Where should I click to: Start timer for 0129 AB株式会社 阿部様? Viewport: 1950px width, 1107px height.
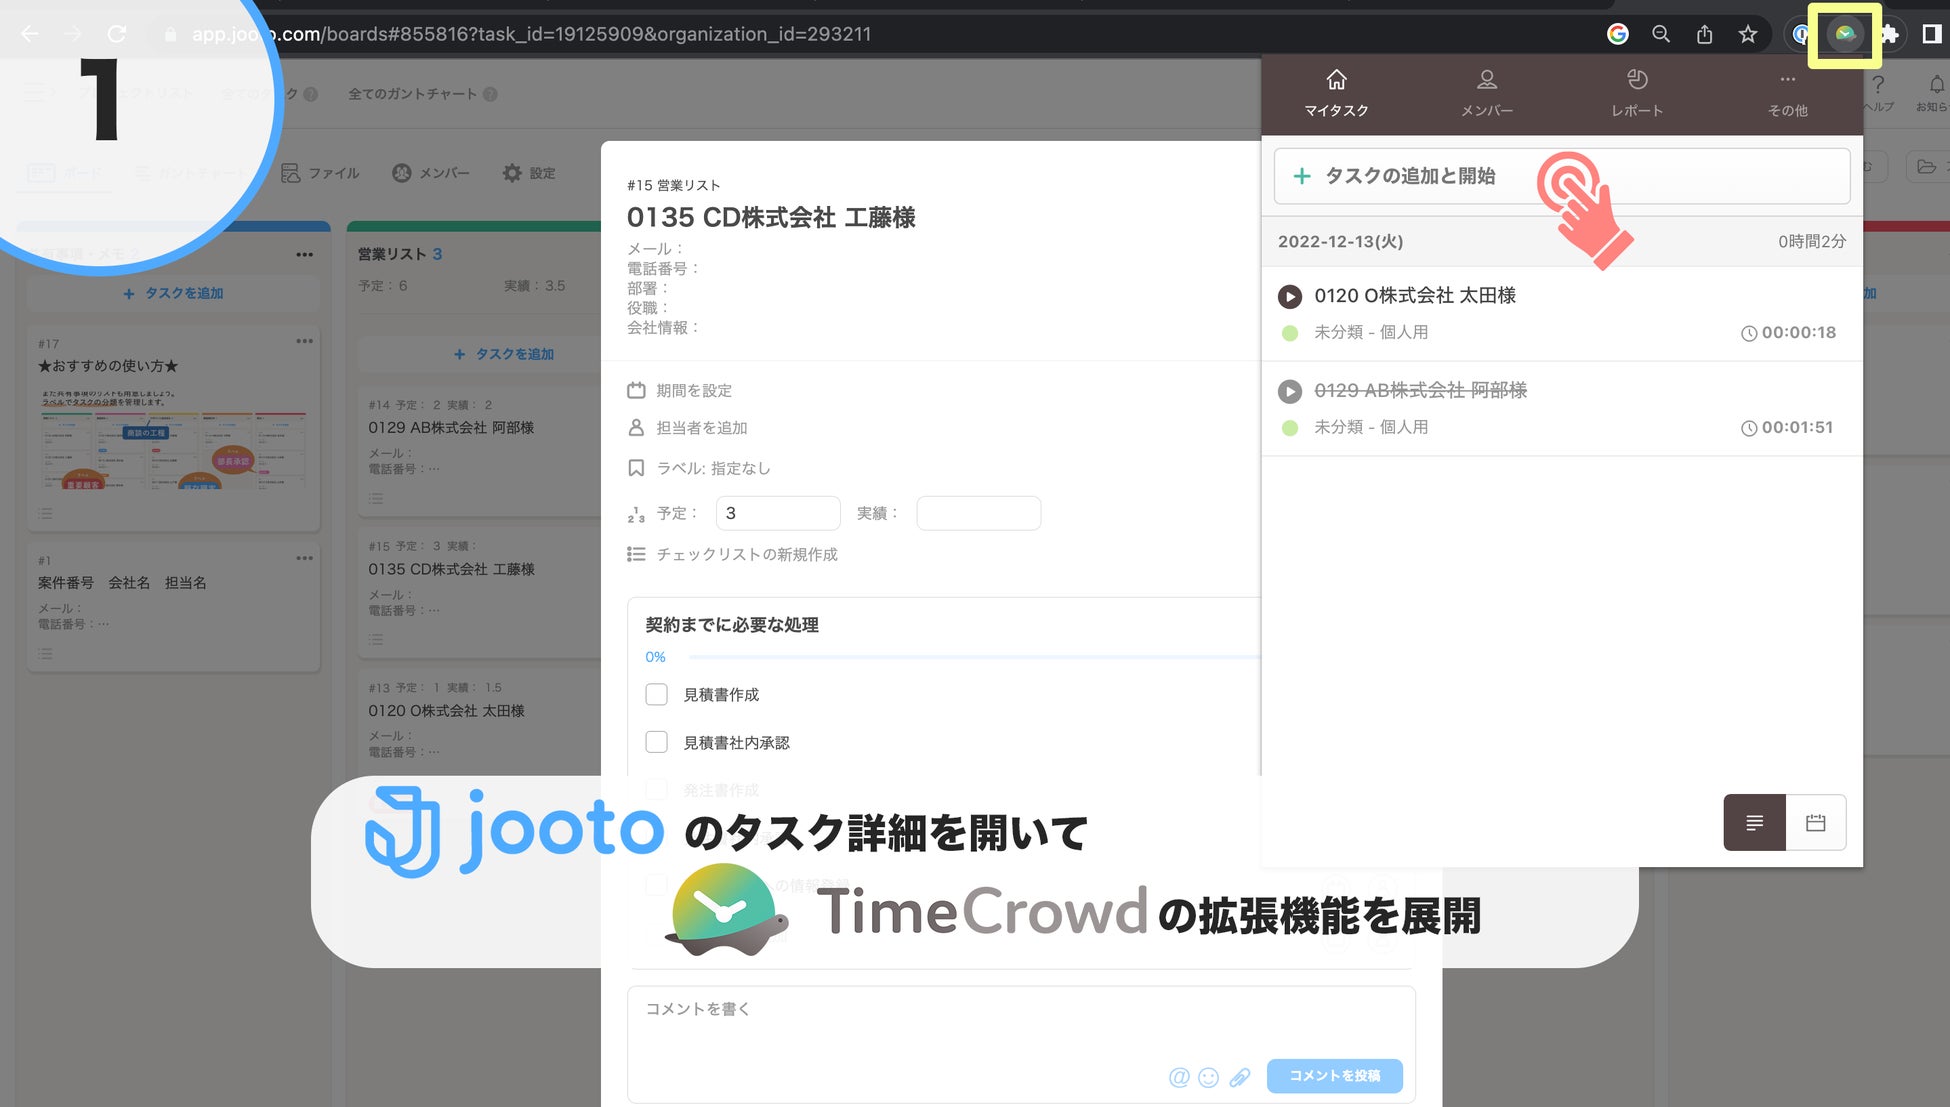1290,391
